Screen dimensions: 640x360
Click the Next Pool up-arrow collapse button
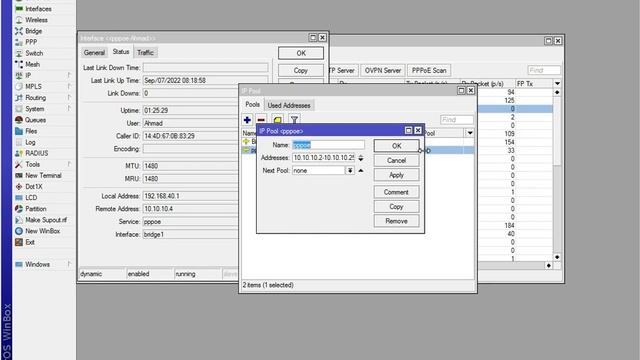click(x=361, y=171)
